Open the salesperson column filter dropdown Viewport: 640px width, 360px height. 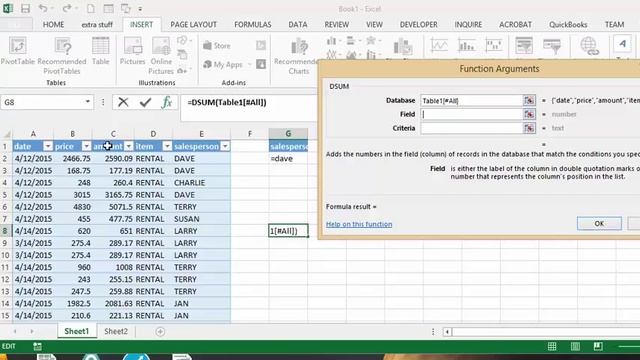pyautogui.click(x=225, y=146)
